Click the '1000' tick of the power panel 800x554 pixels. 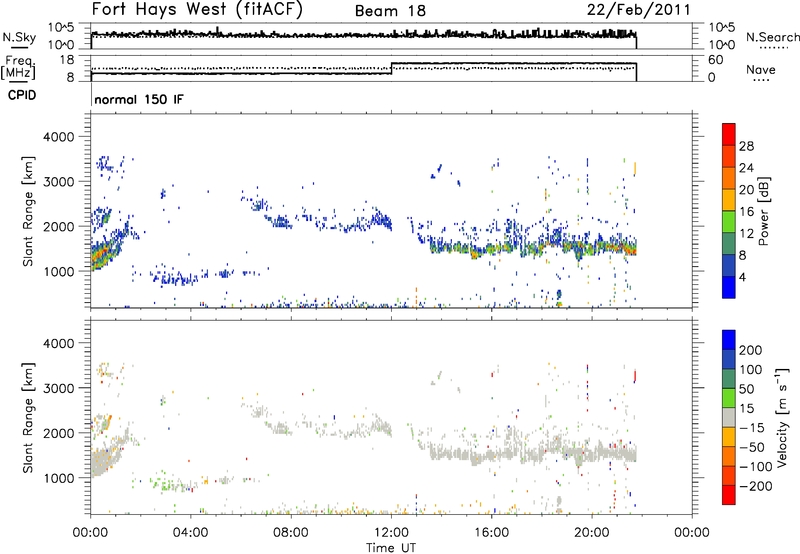[x=59, y=271]
